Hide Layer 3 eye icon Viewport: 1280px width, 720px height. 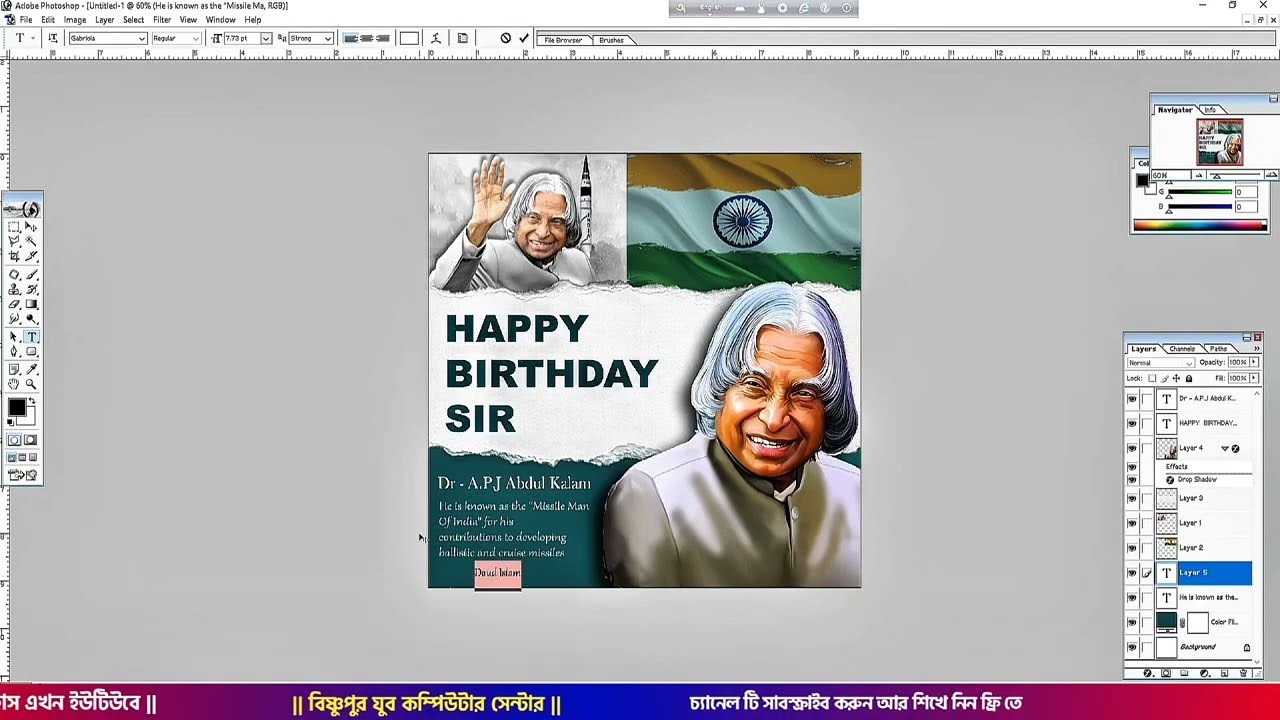click(x=1132, y=498)
